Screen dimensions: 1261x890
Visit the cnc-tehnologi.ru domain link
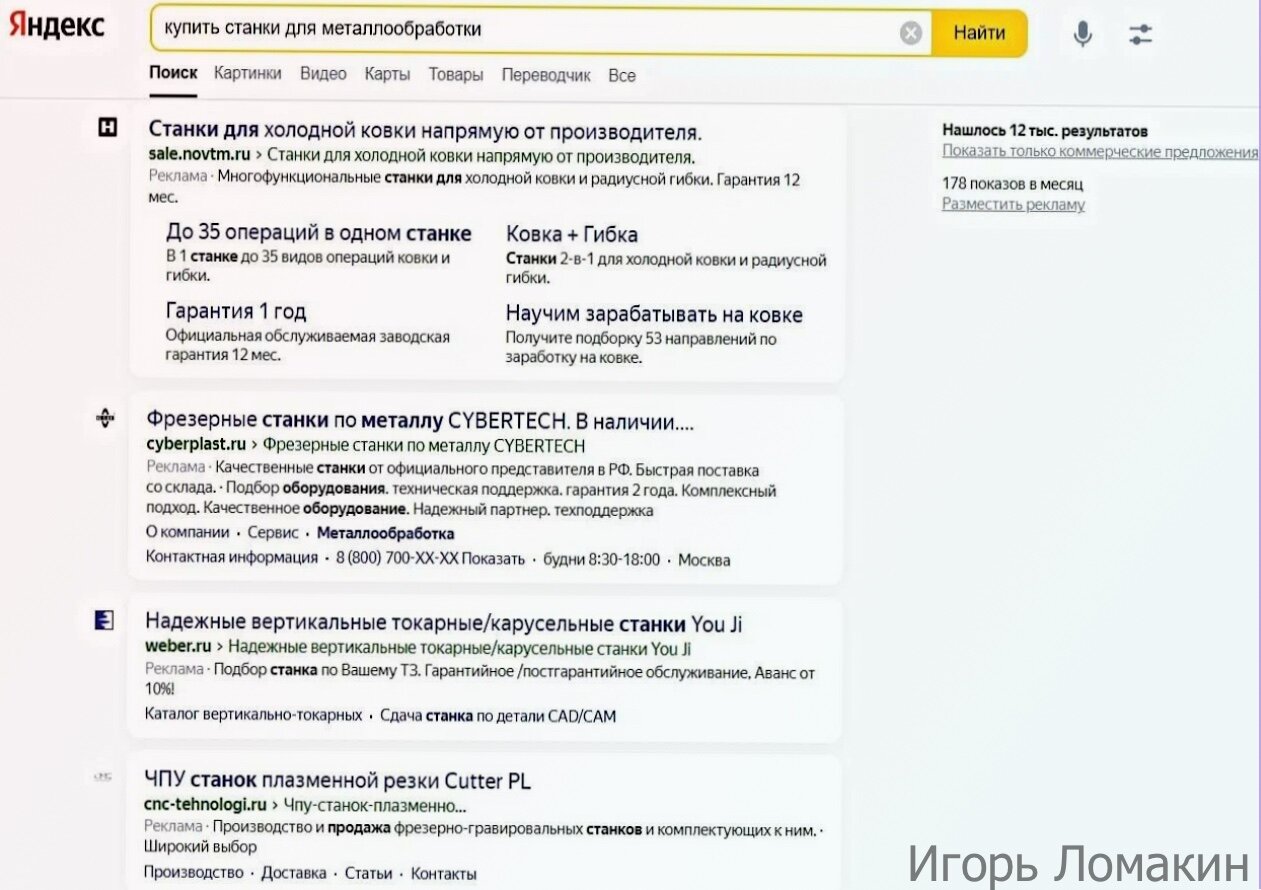(x=205, y=804)
